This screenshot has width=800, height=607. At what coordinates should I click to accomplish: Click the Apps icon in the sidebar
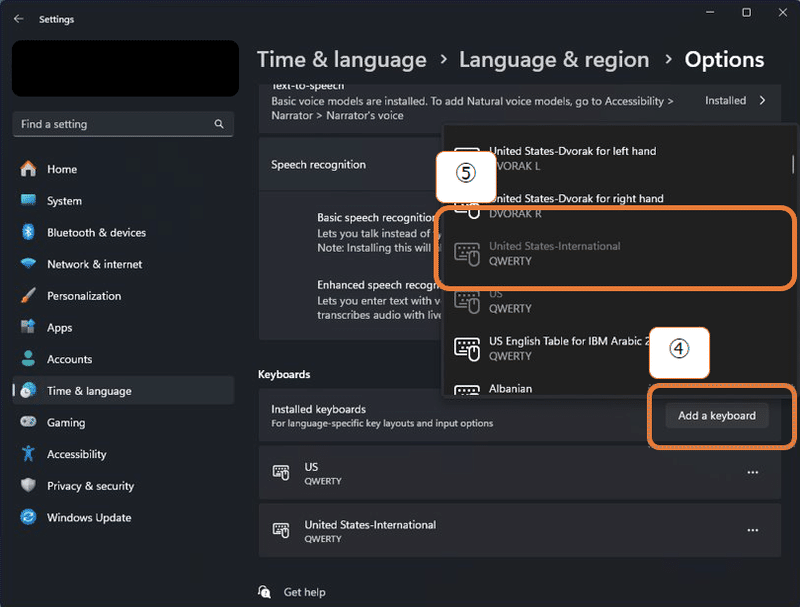pos(29,327)
